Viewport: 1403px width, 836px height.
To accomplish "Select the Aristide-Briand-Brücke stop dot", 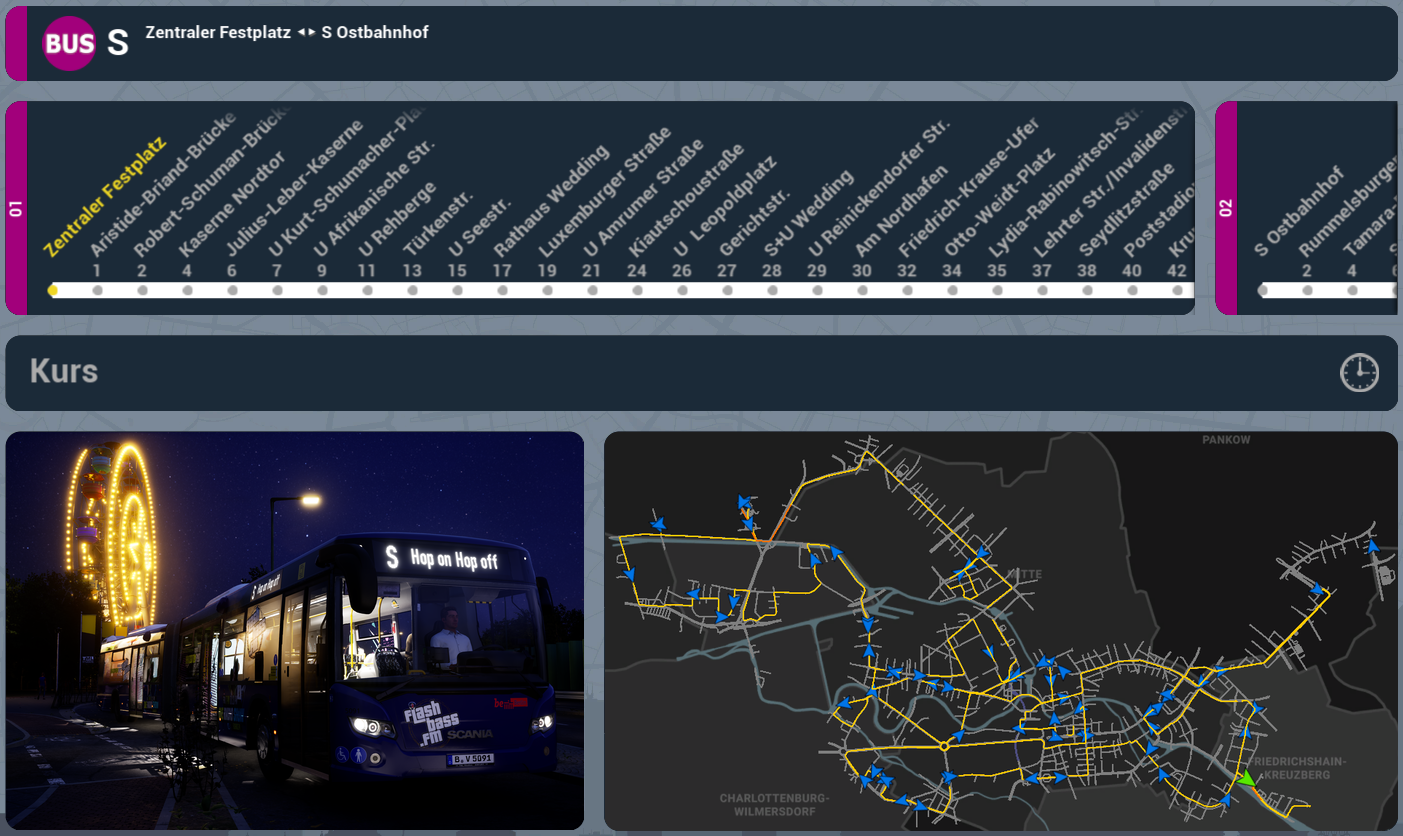I will coord(97,290).
